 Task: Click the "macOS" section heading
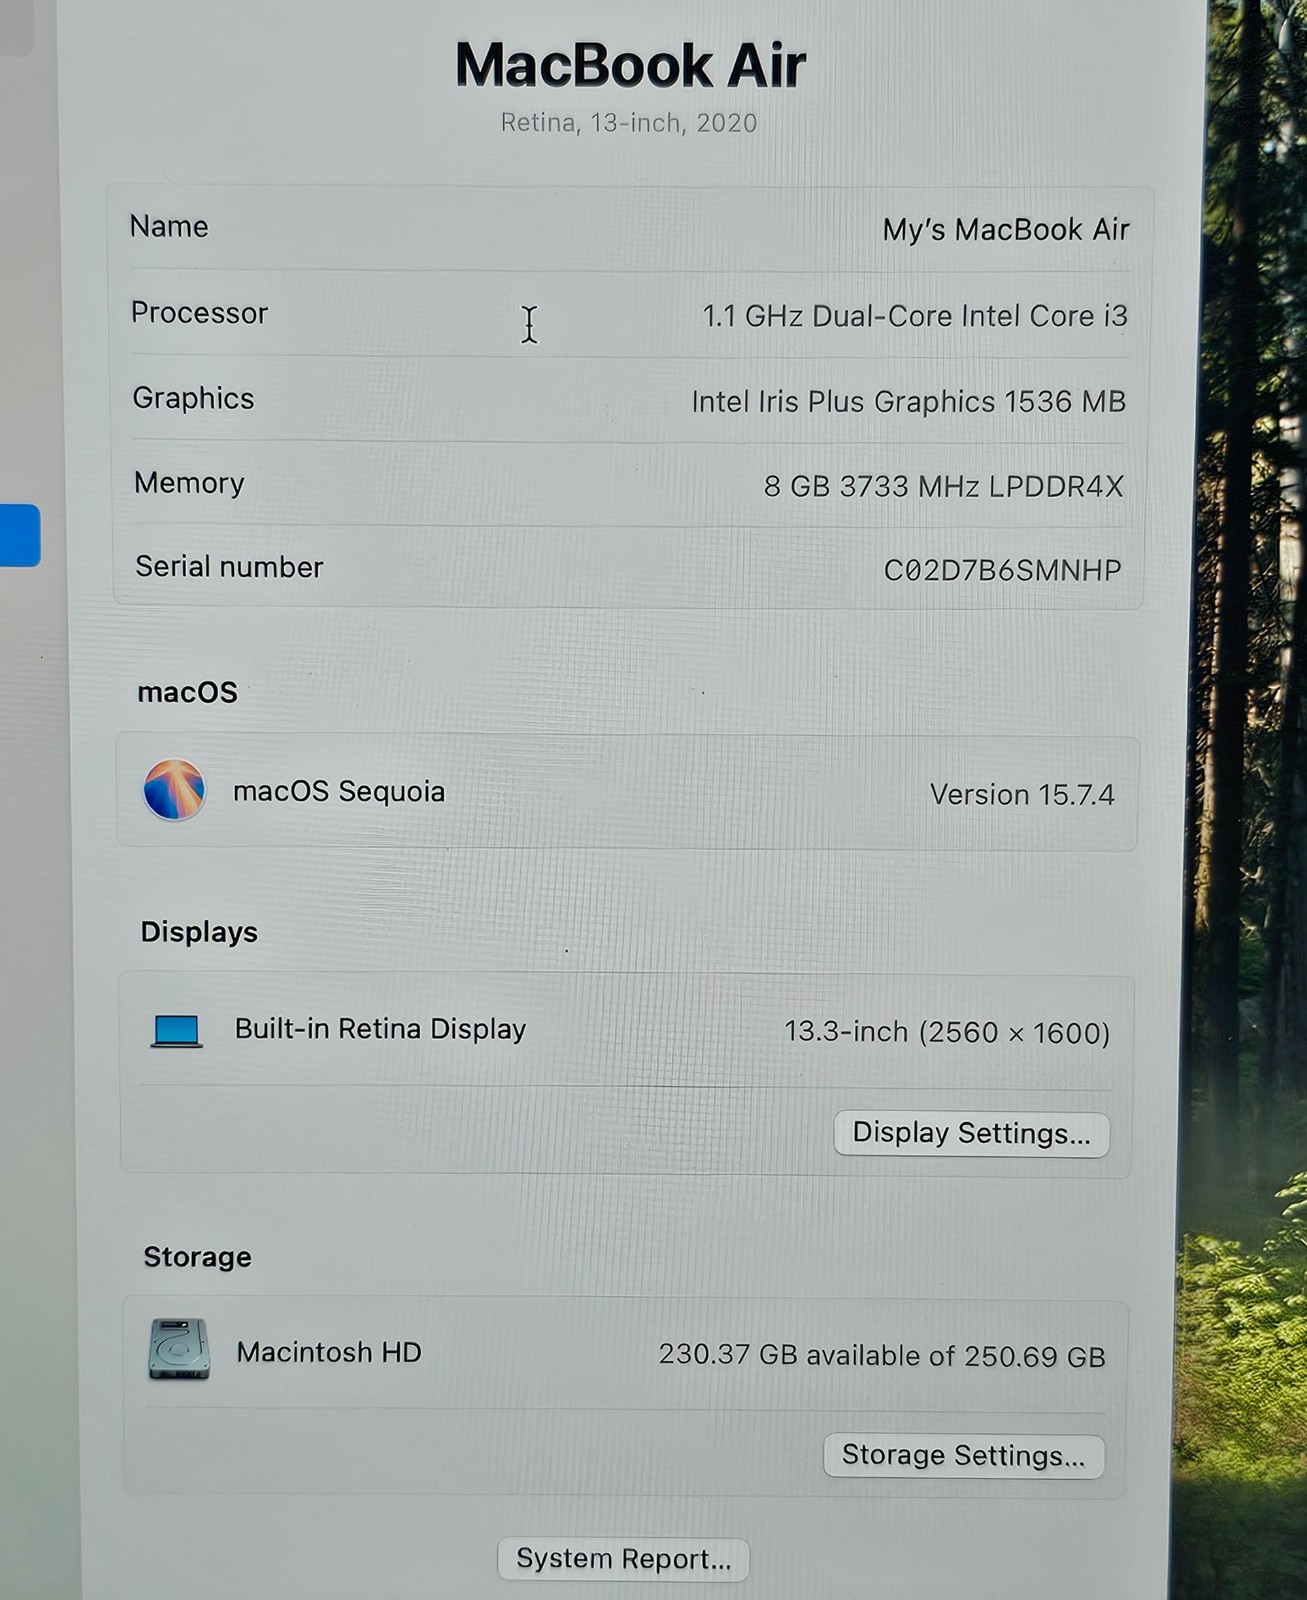pos(188,692)
